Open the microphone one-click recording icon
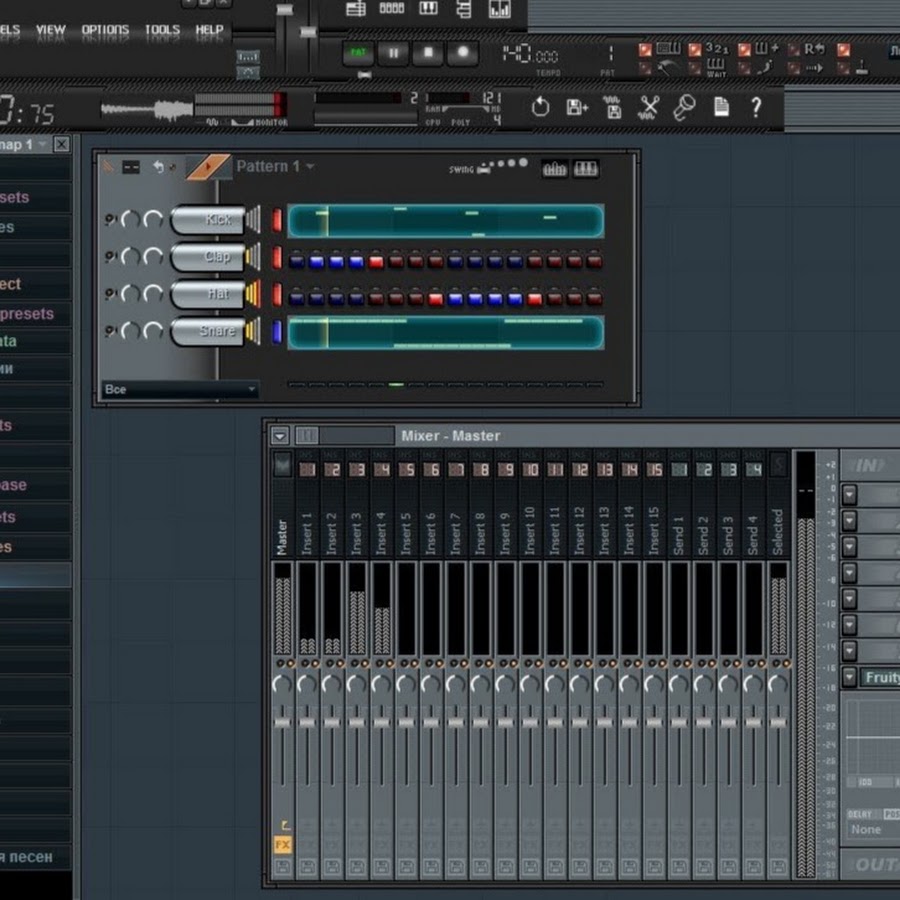Image resolution: width=900 pixels, height=900 pixels. [684, 107]
